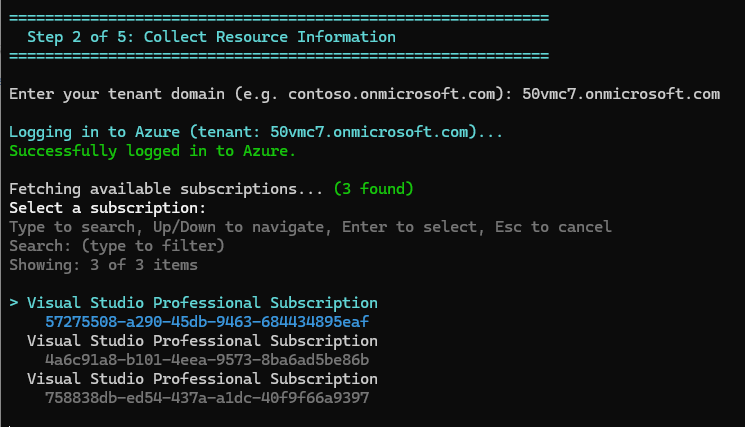Click the Fetching available subscriptions text
Screen dimensions: 745x427
pos(166,189)
